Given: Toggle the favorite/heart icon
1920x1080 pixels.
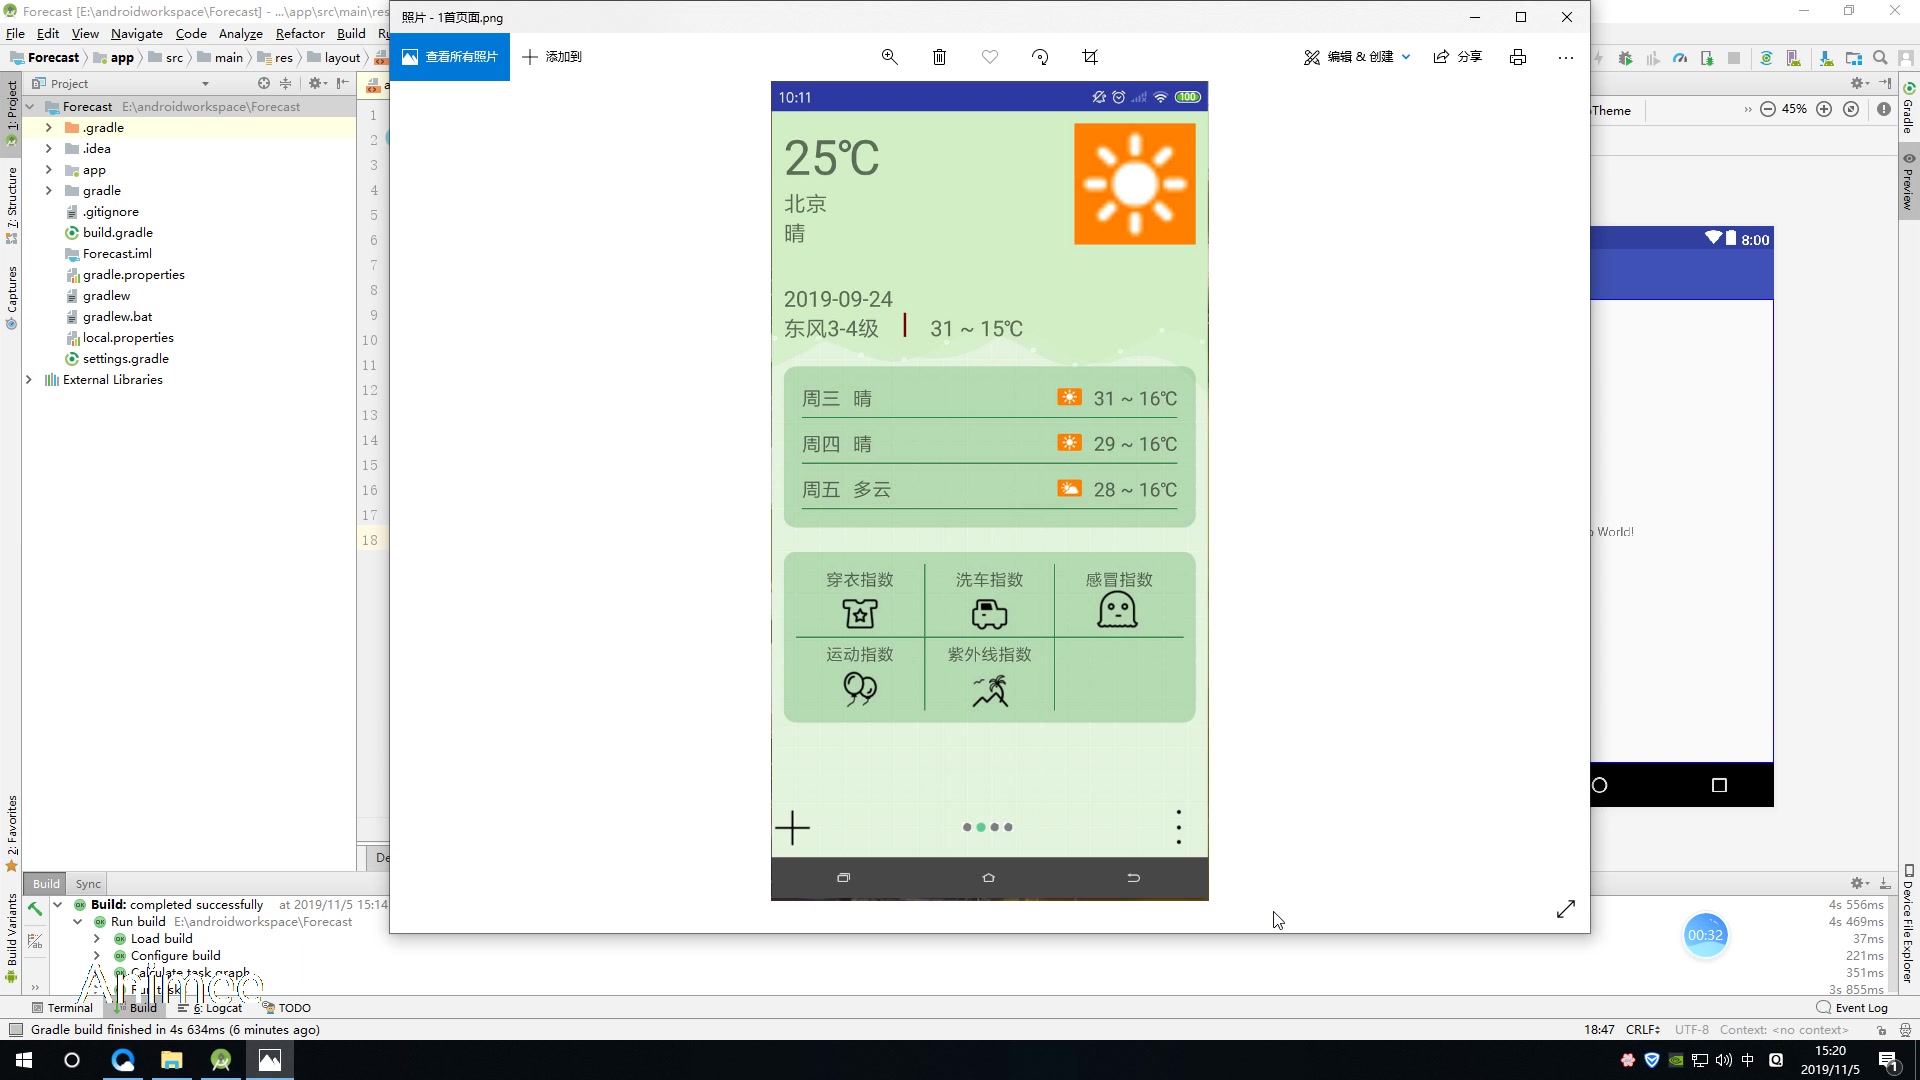Looking at the screenshot, I should [x=990, y=57].
